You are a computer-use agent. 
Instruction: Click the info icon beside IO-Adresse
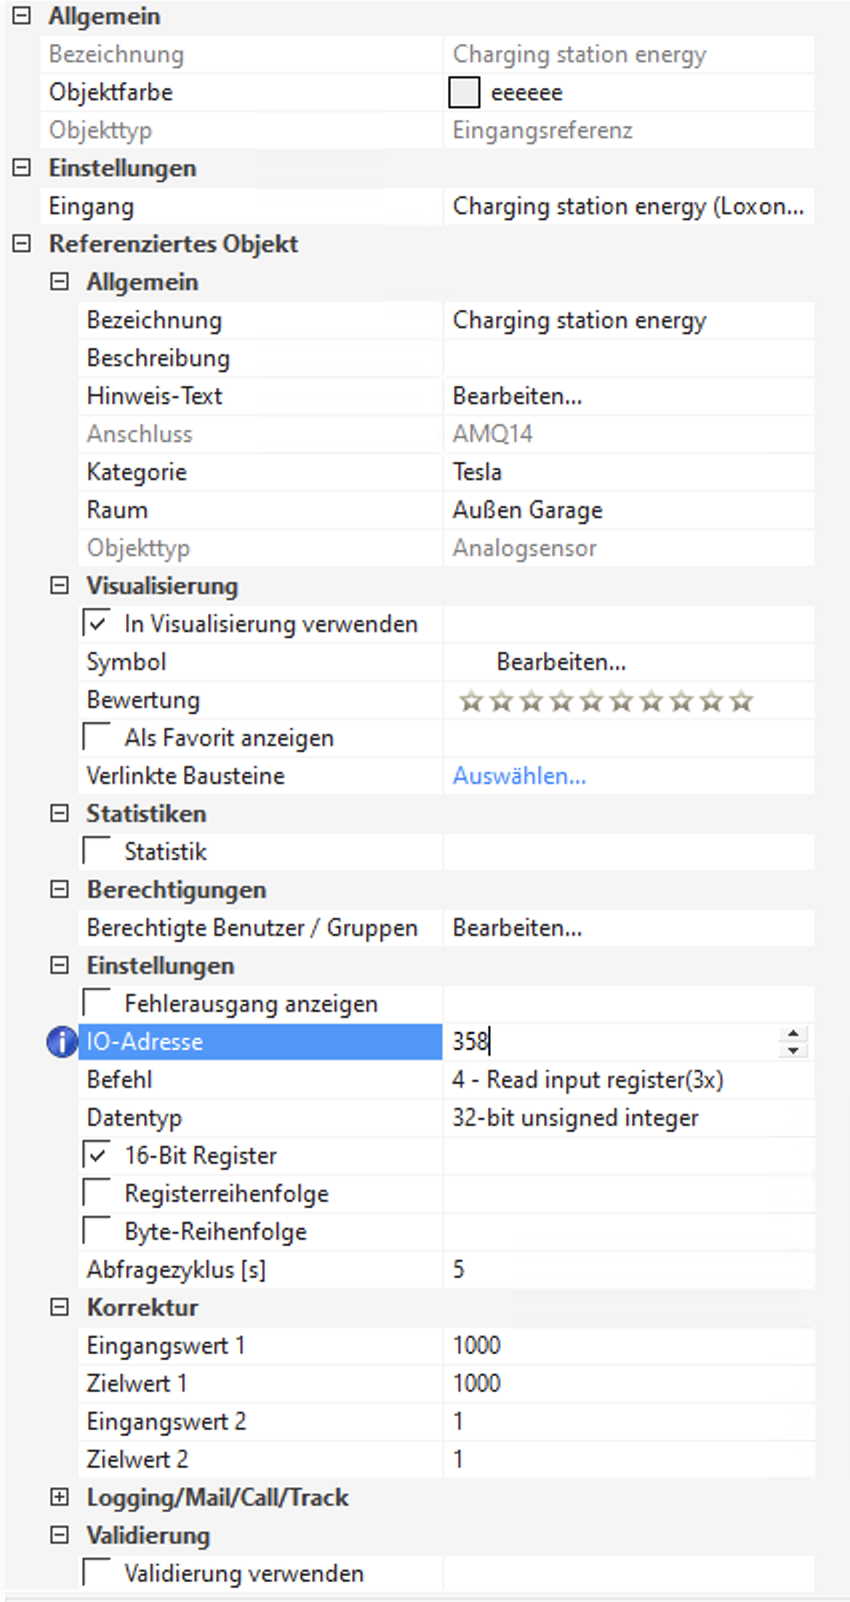coord(62,1042)
